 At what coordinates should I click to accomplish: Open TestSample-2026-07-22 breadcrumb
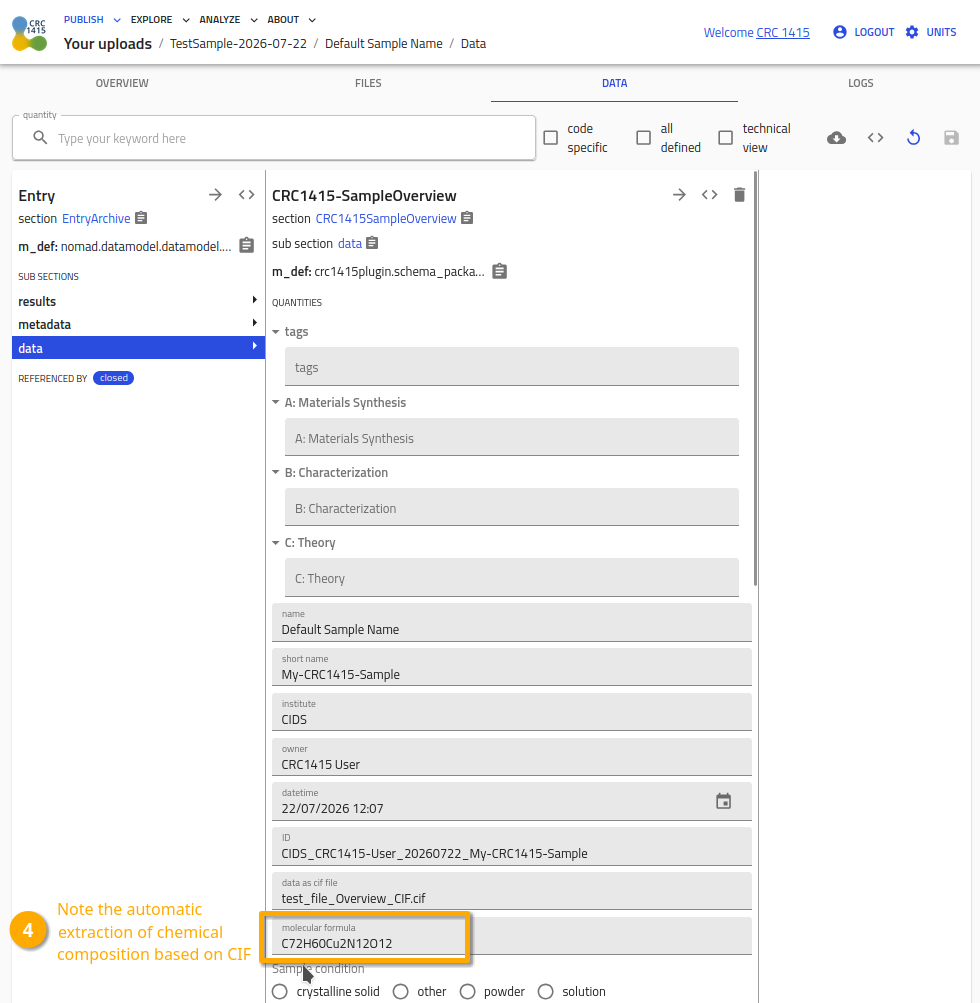(238, 43)
